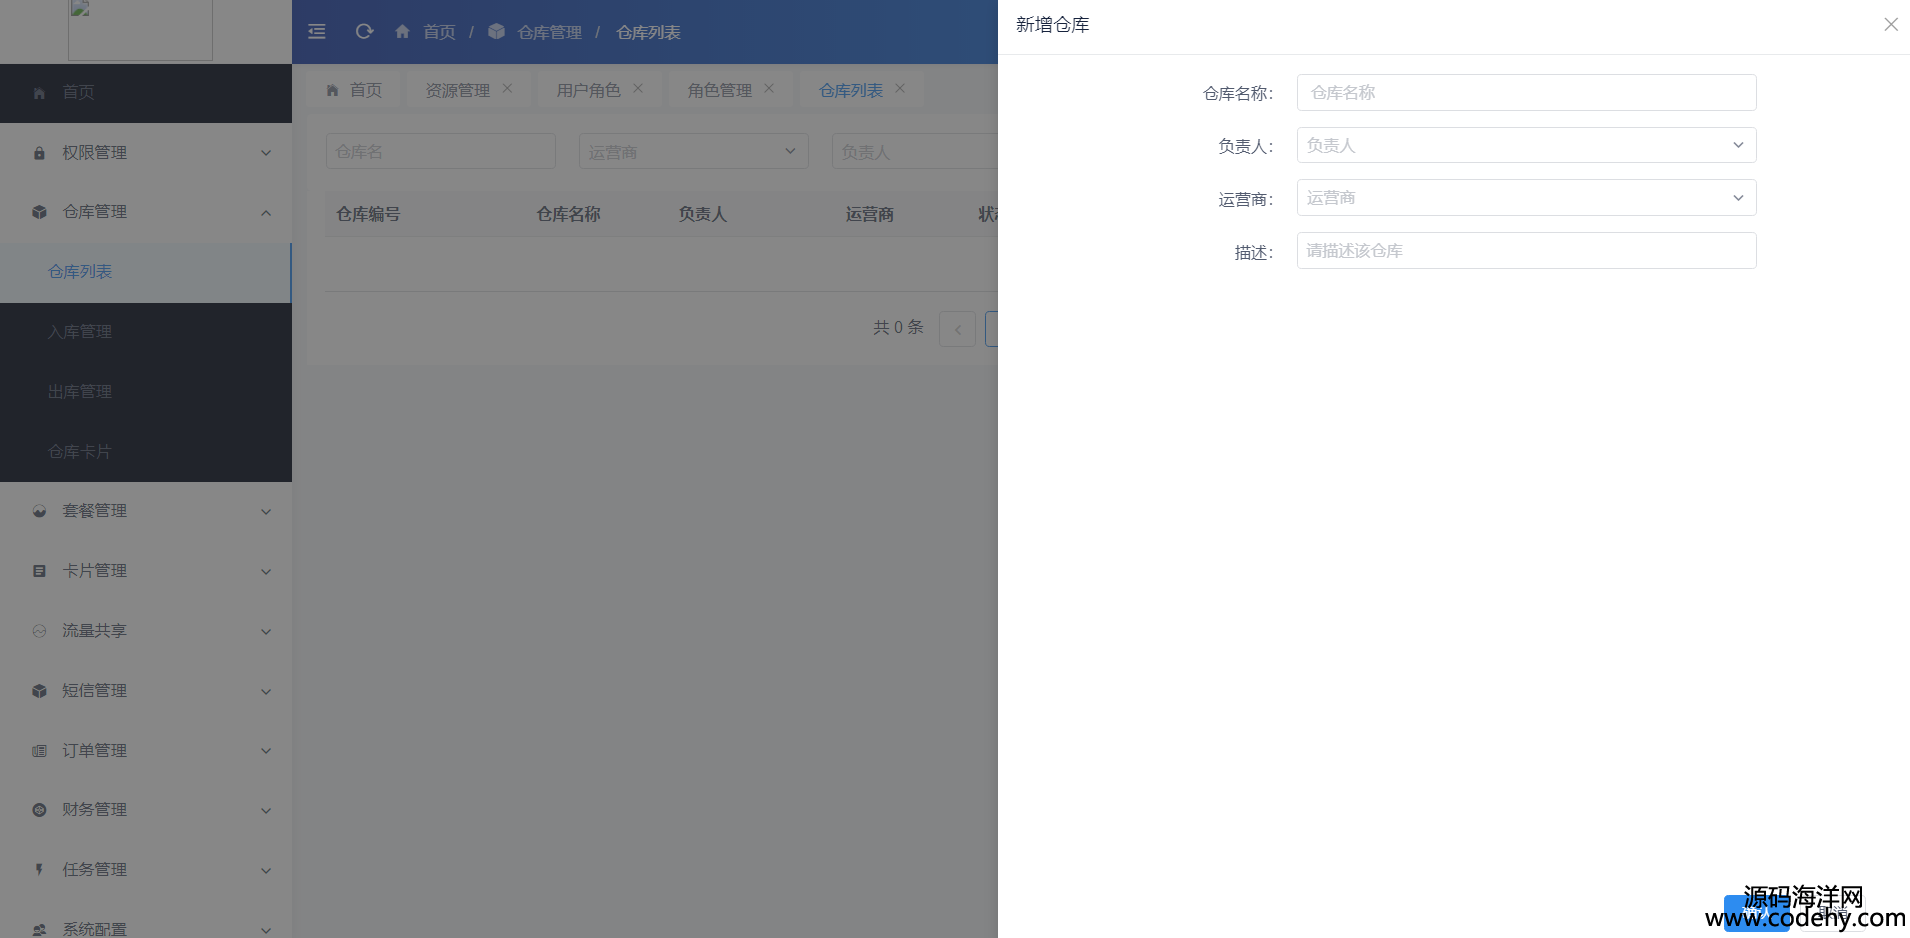Viewport: 1910px width, 938px height.
Task: Click the 套餐管理 icon
Action: pos(39,511)
